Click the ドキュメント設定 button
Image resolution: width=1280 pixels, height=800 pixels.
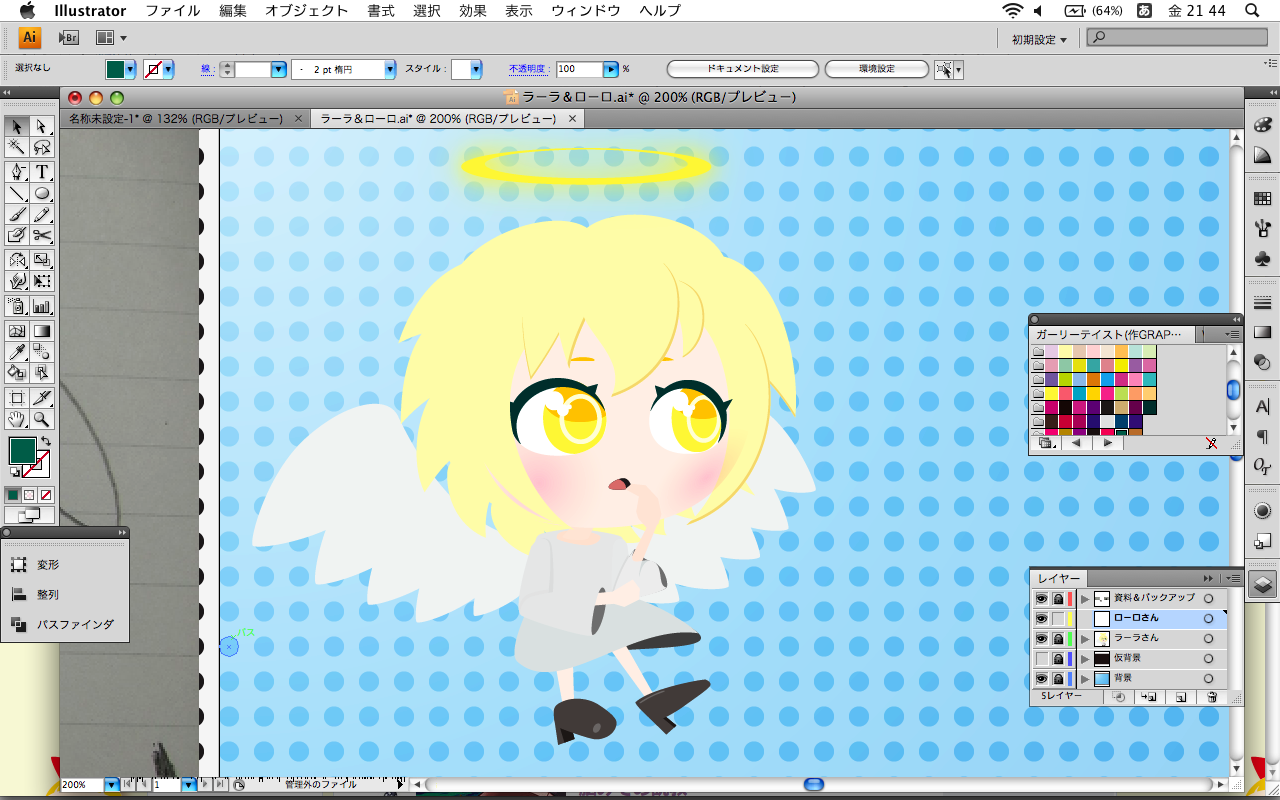(x=743, y=69)
